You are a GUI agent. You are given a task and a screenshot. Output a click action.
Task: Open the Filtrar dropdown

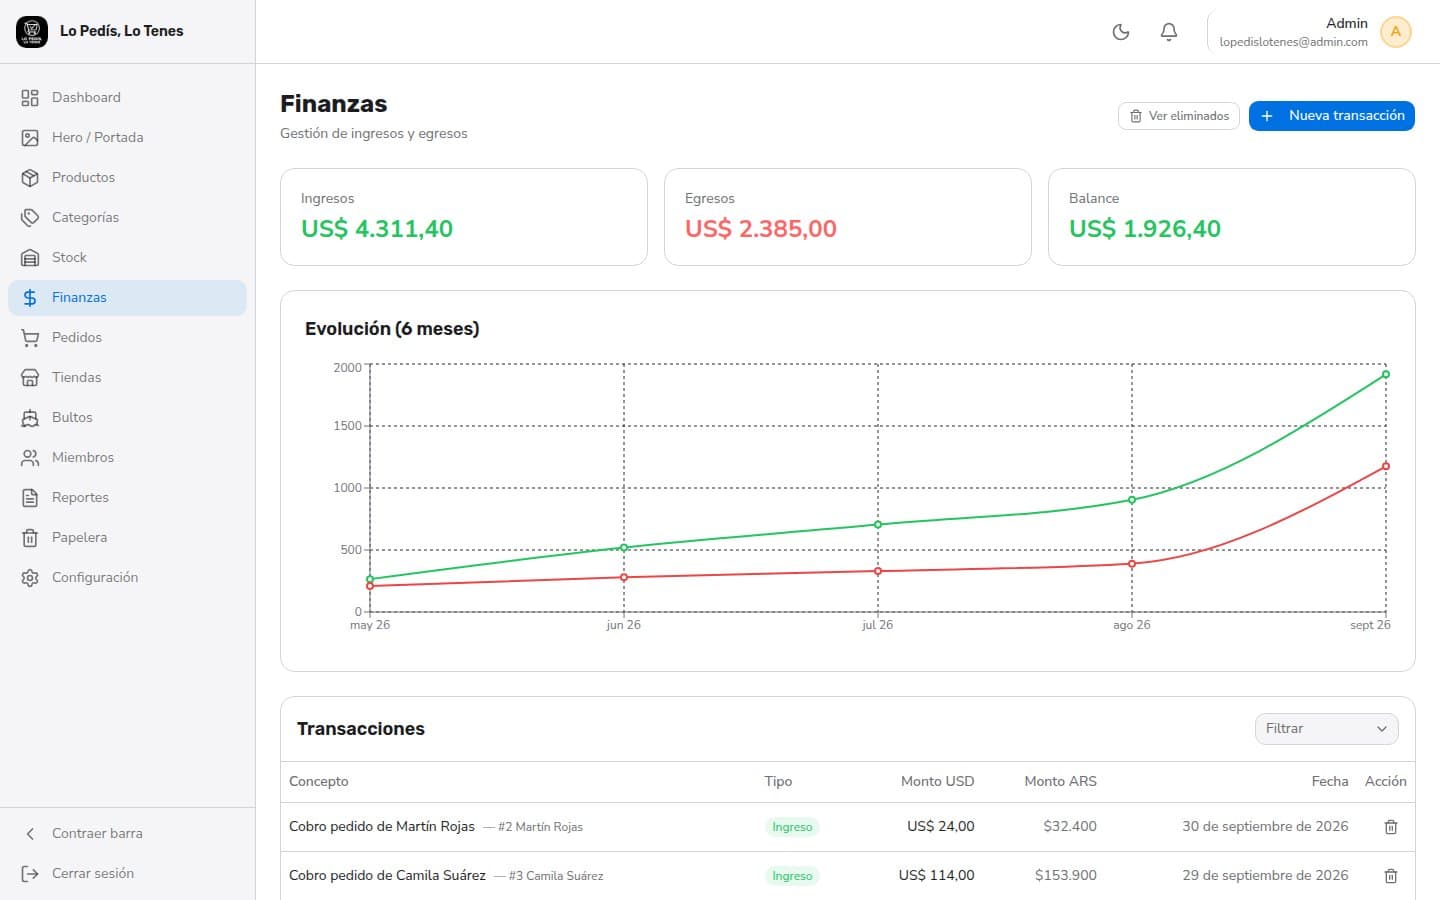tap(1326, 728)
